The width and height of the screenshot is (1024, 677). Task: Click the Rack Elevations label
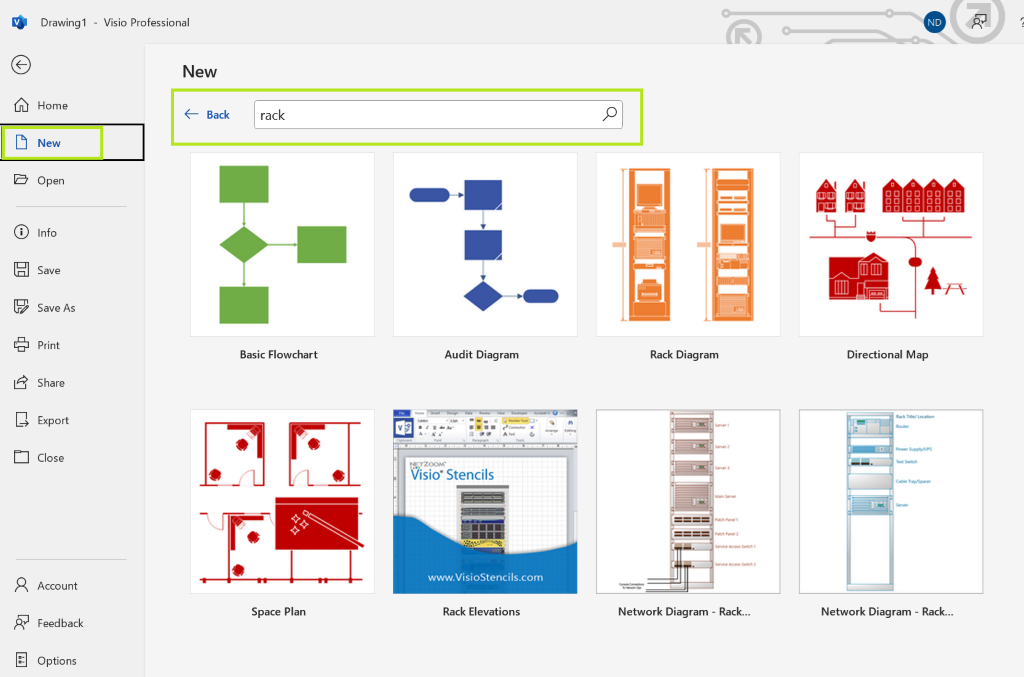pos(481,612)
